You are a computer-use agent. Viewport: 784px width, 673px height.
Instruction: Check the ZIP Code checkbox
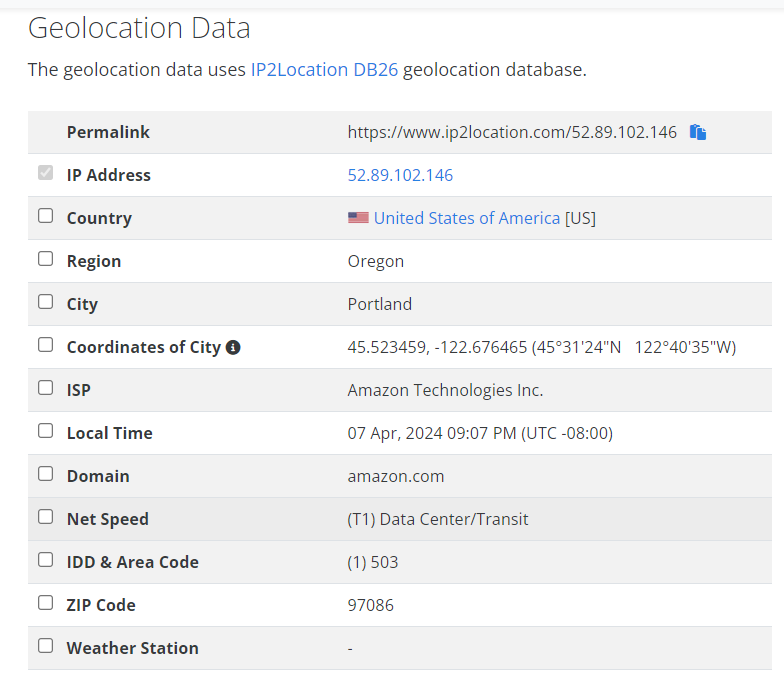pos(46,603)
